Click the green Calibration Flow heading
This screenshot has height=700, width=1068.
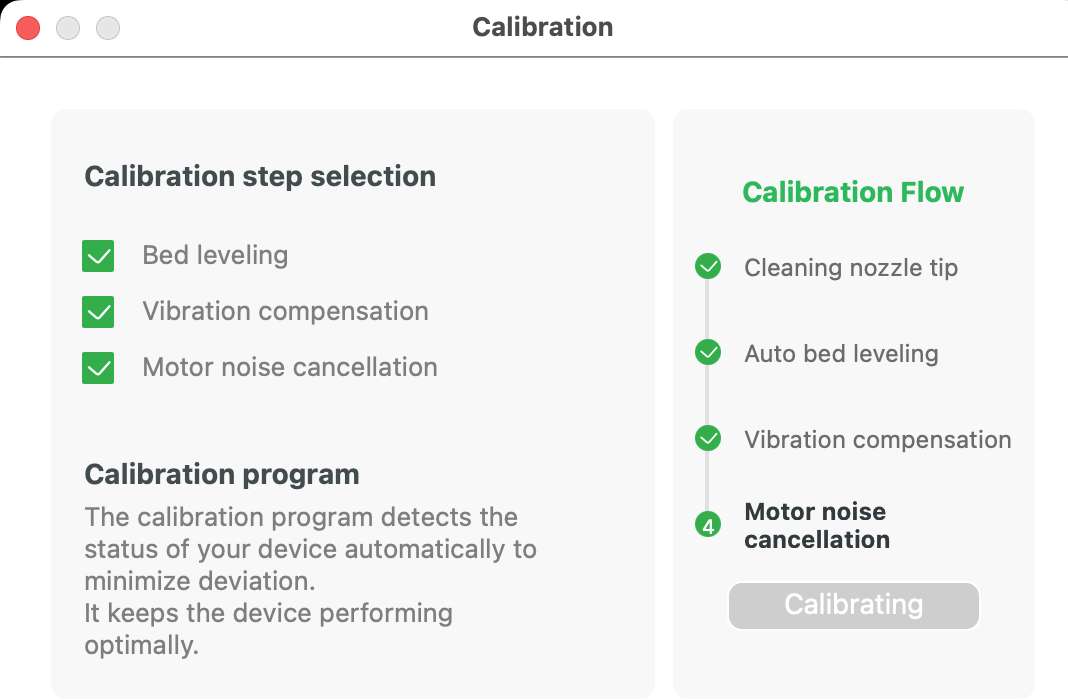tap(853, 192)
